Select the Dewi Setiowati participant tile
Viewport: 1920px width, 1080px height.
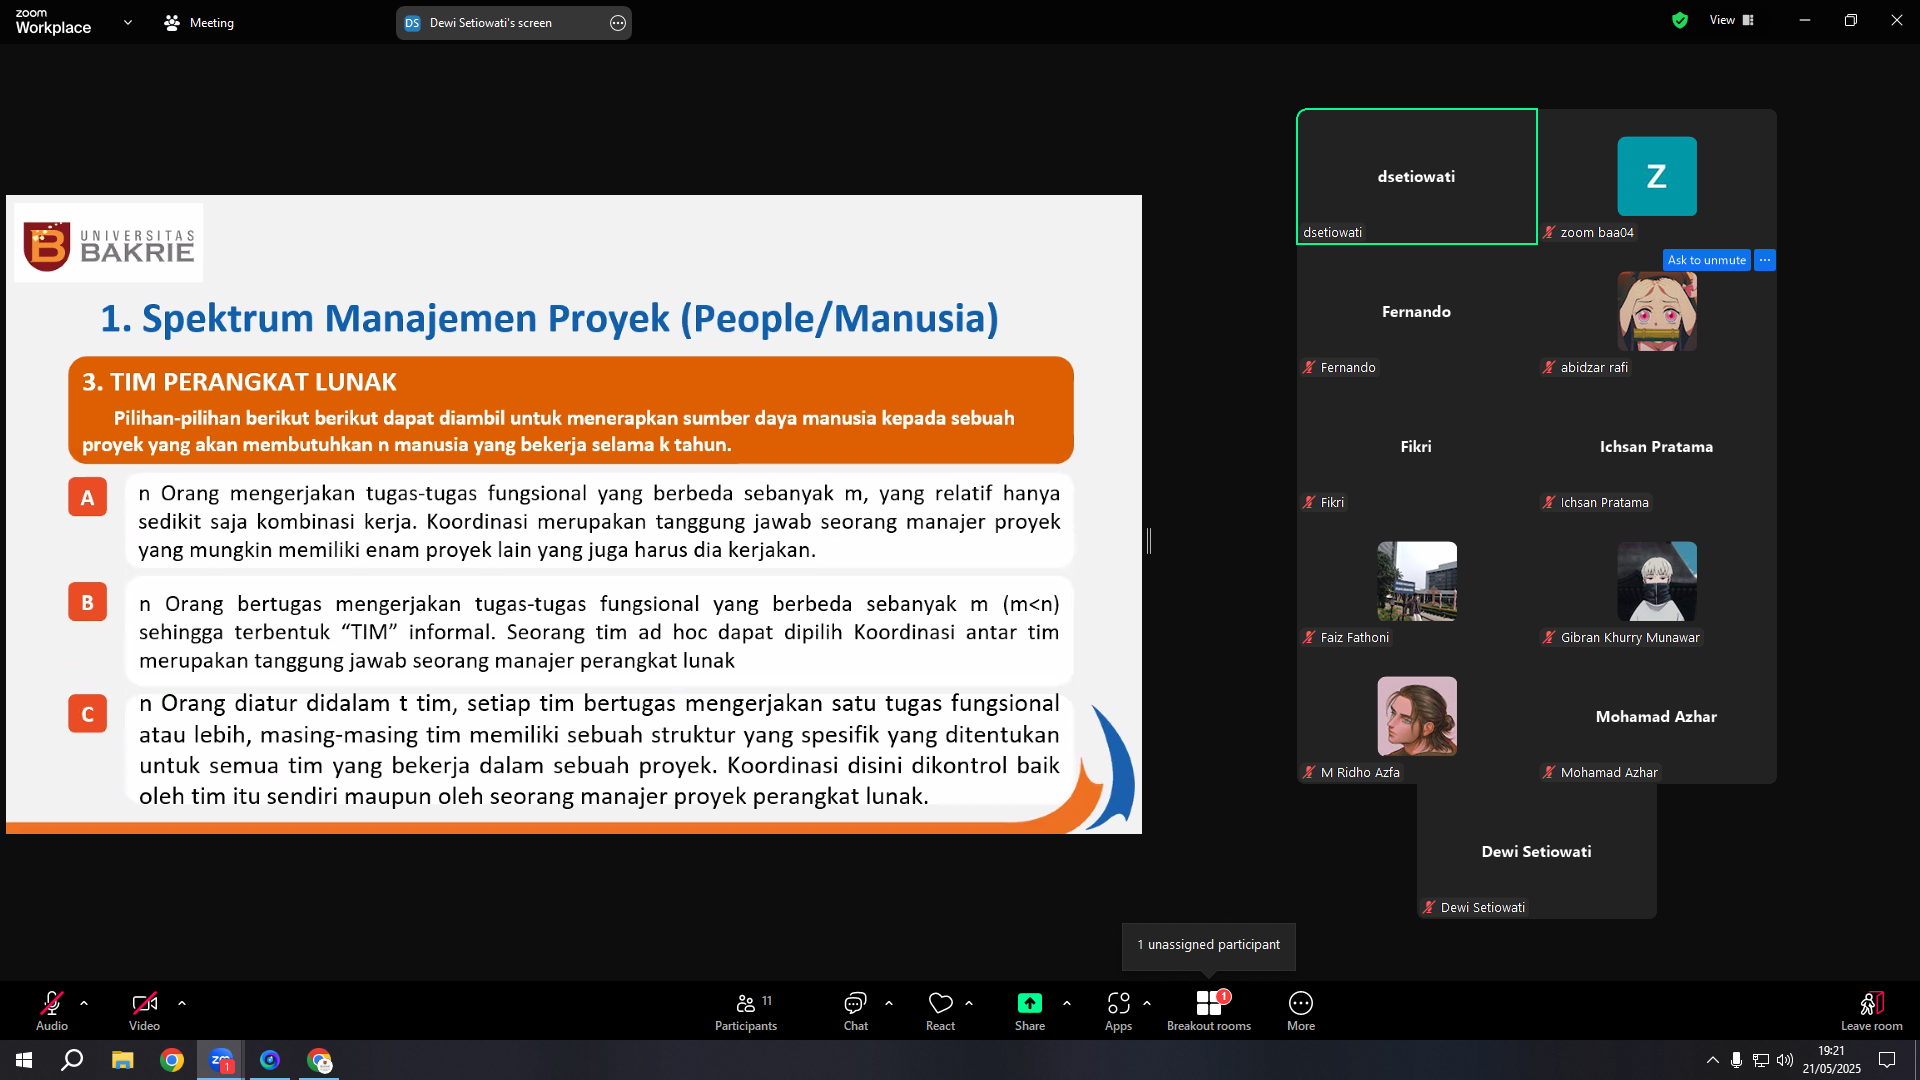click(1537, 851)
